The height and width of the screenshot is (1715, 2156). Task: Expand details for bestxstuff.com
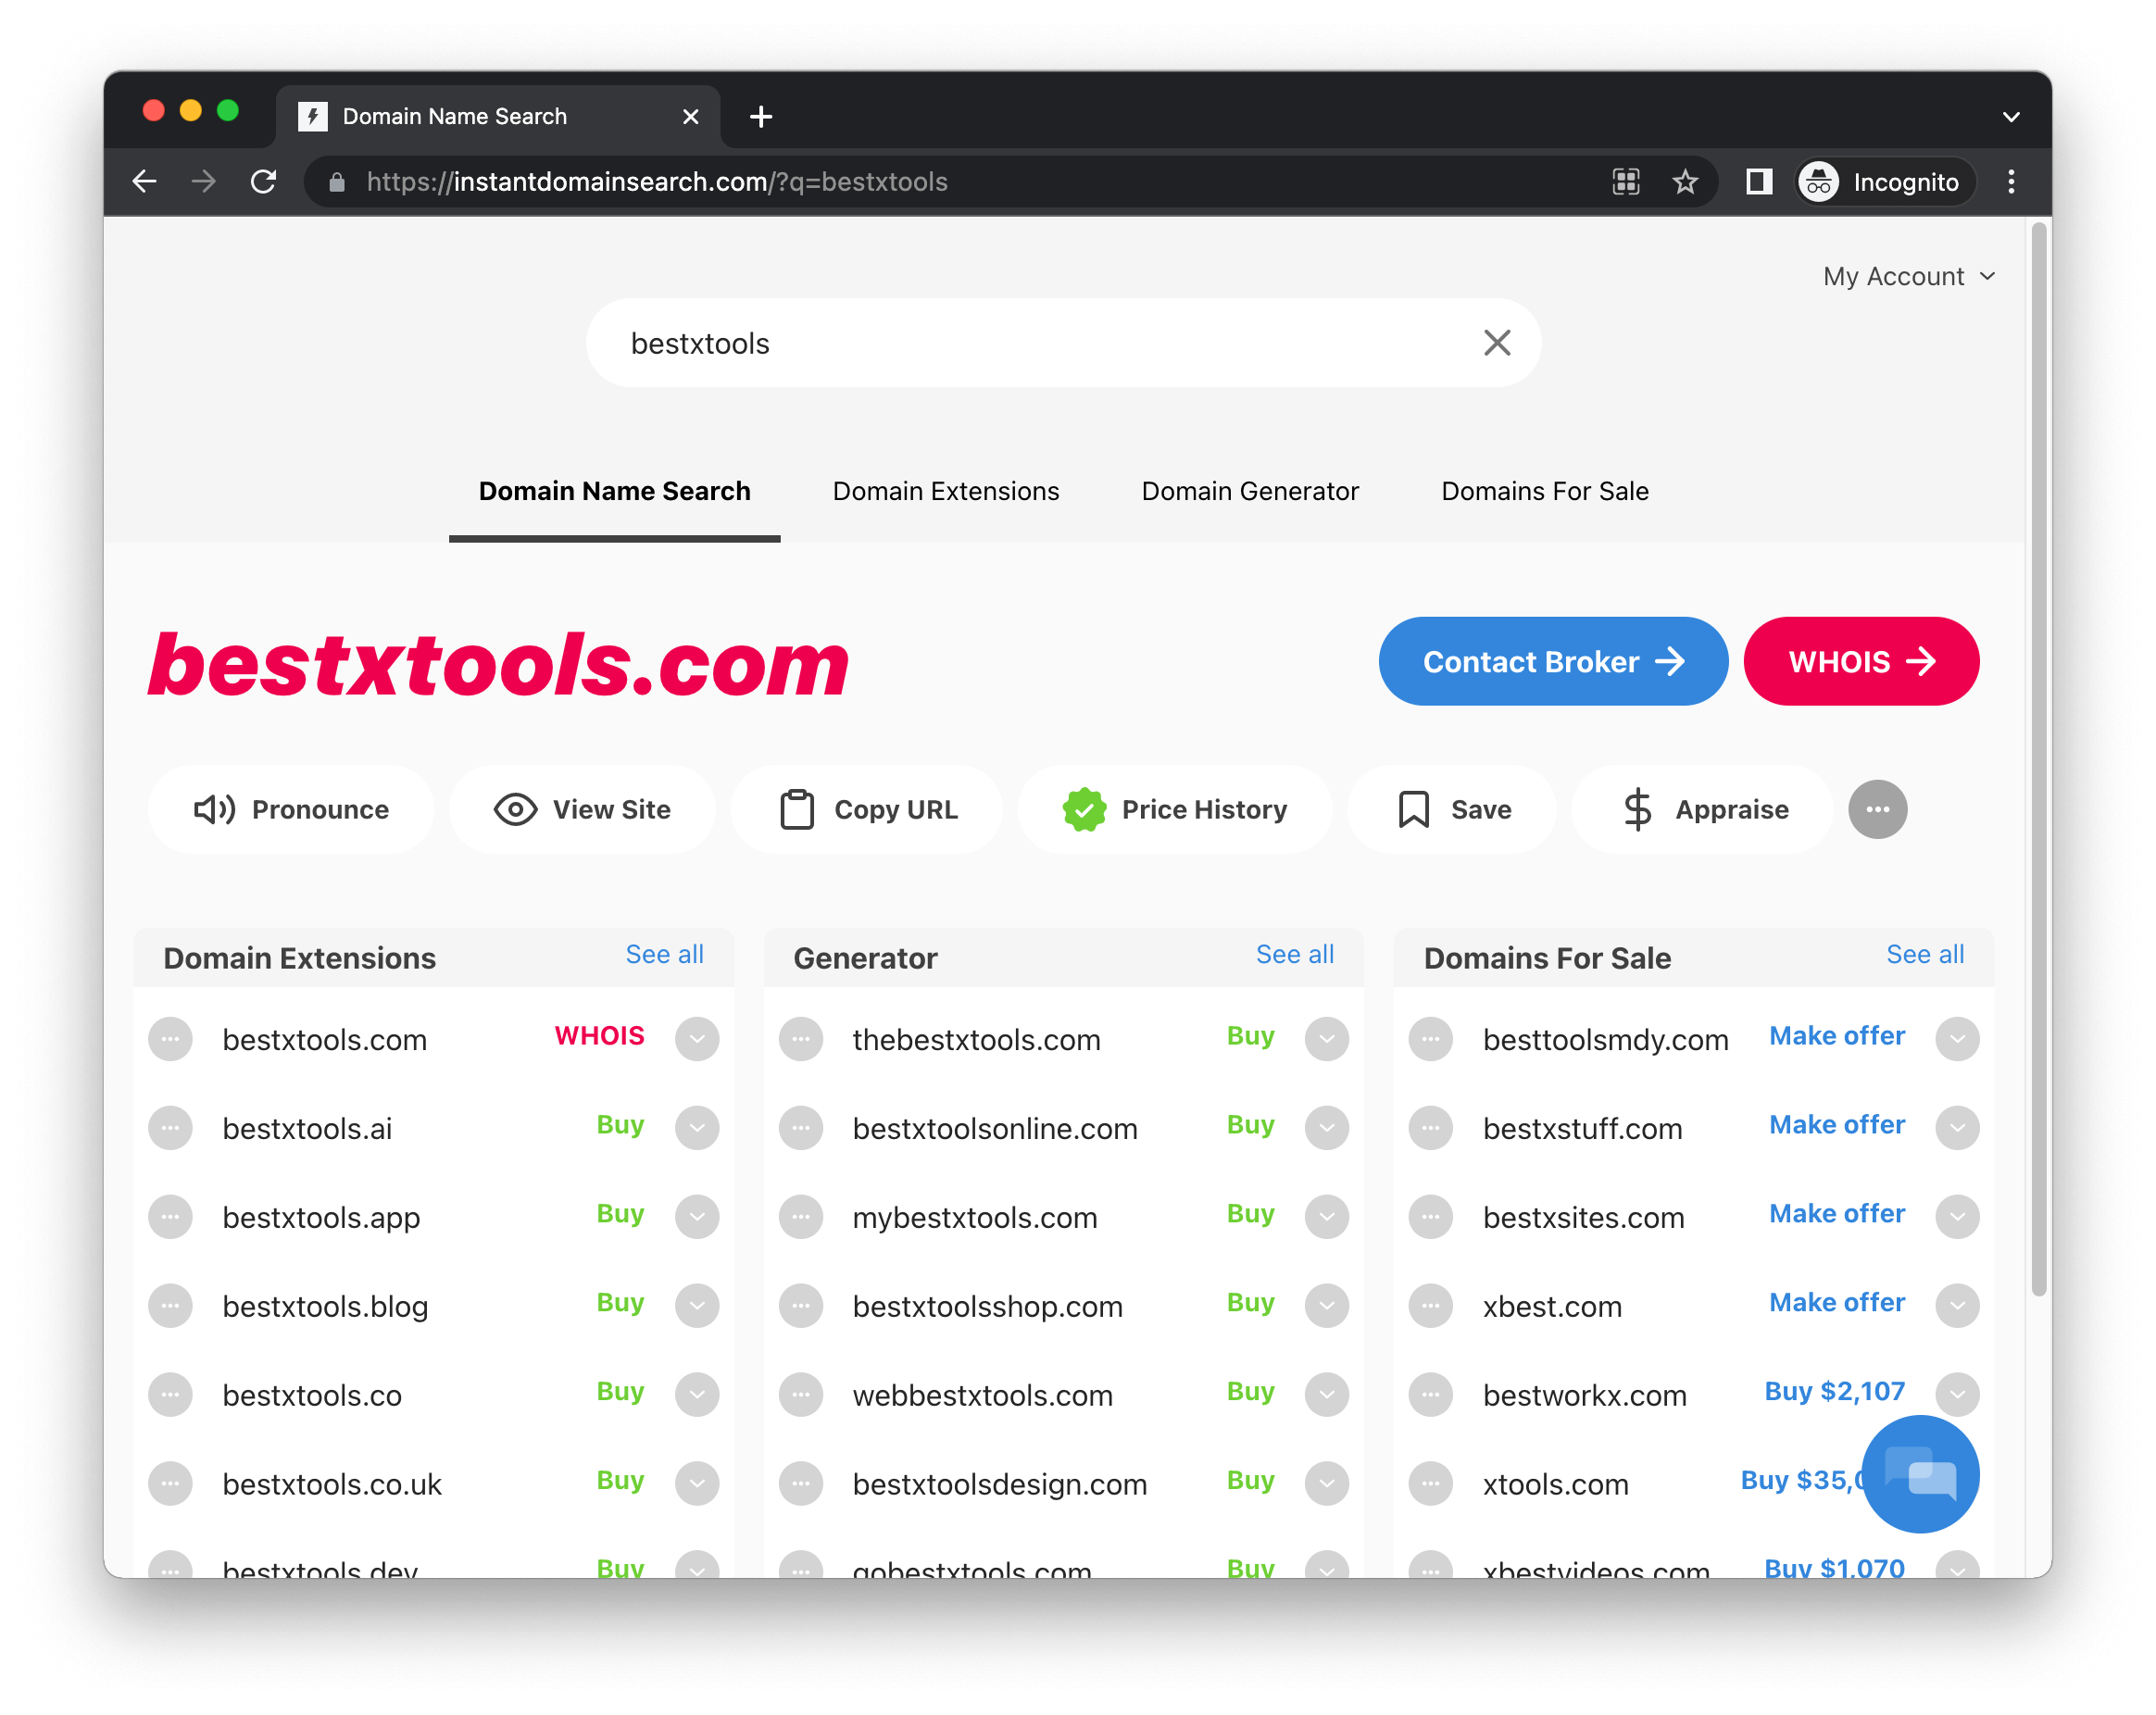[x=1957, y=1128]
